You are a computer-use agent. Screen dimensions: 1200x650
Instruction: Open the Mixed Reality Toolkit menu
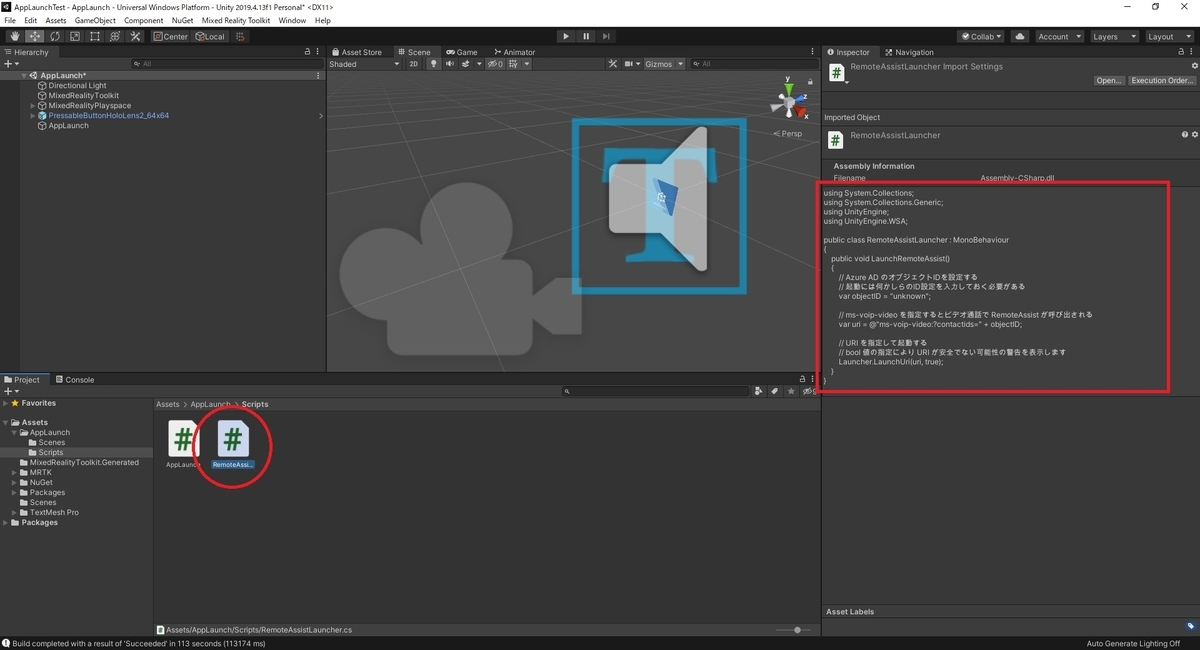(x=235, y=20)
